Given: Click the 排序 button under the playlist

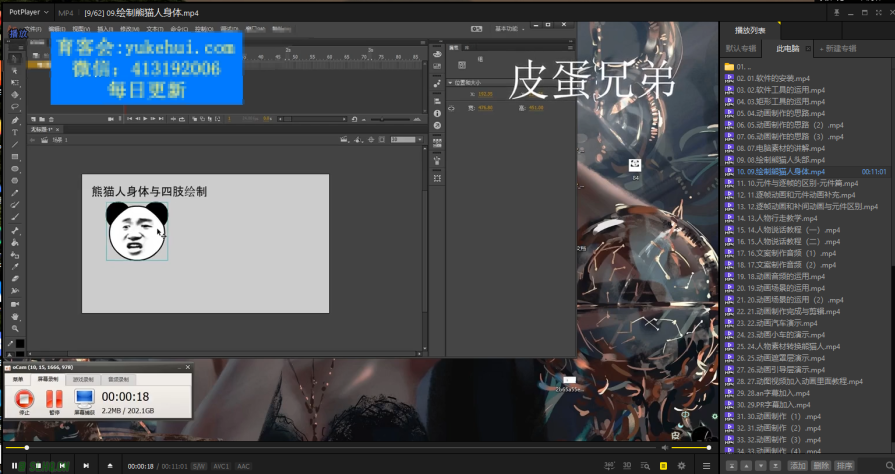Looking at the screenshot, I should point(844,466).
